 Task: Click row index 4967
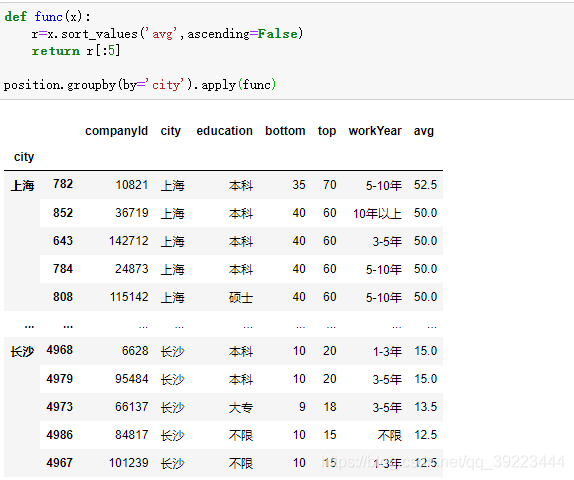click(x=60, y=463)
